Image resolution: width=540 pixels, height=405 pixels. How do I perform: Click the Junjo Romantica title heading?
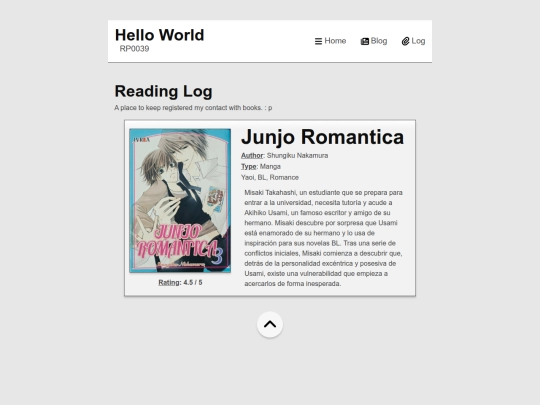point(322,137)
